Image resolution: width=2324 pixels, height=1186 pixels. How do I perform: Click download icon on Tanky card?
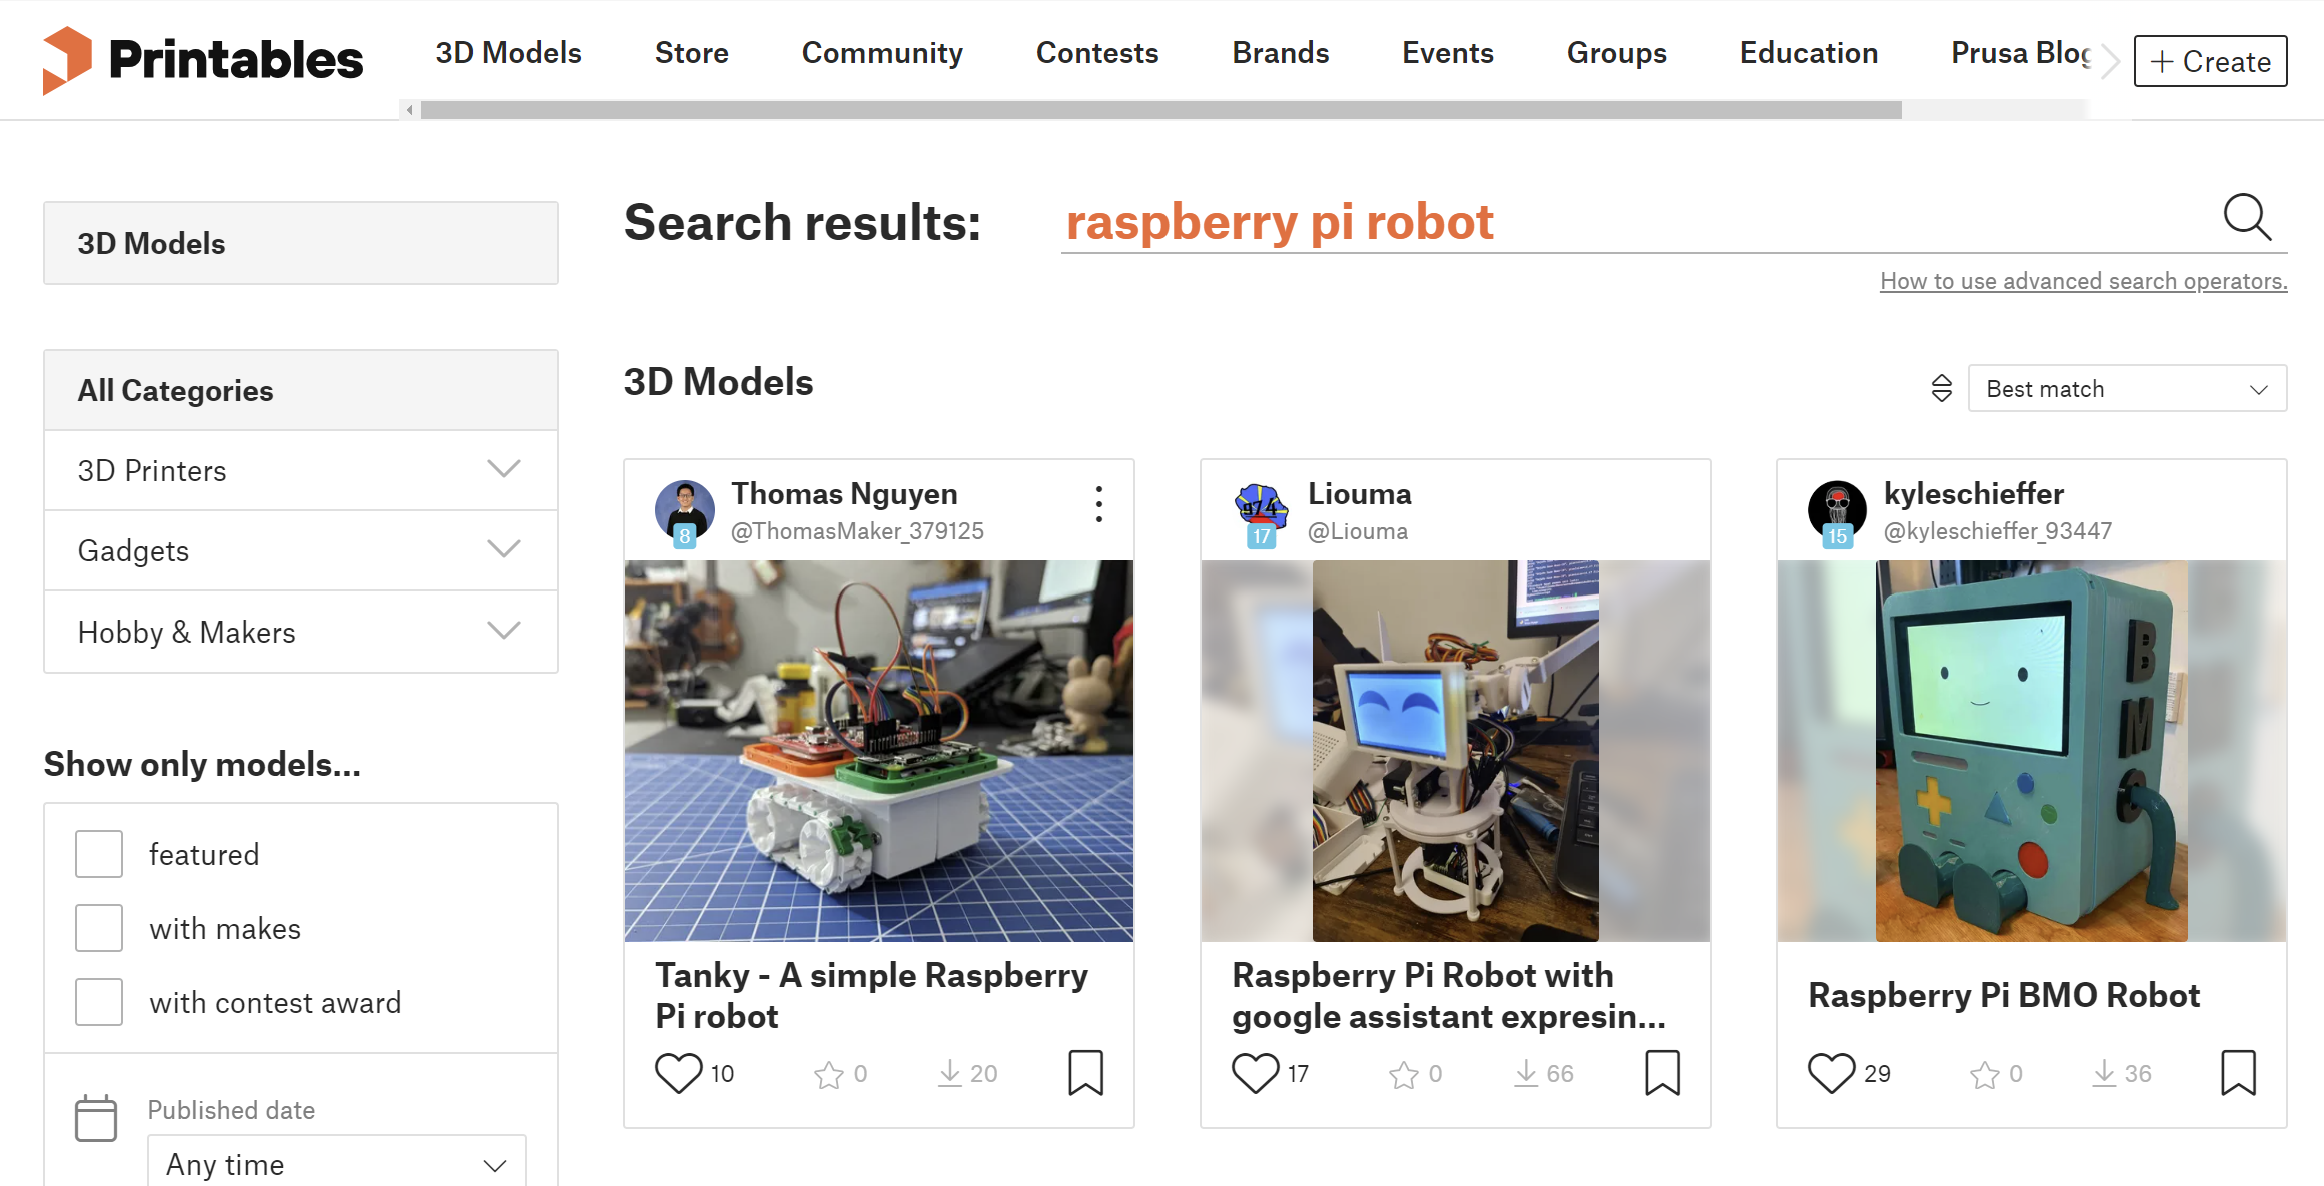pyautogui.click(x=949, y=1073)
